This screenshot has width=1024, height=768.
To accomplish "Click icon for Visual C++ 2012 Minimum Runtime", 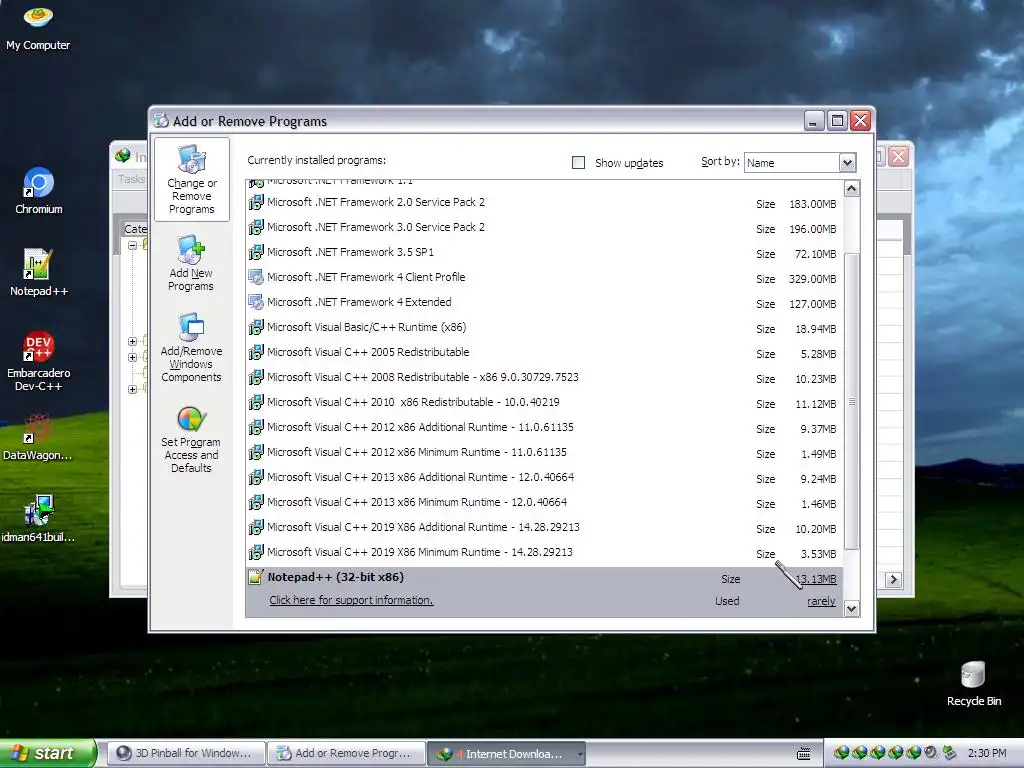I will tap(256, 452).
